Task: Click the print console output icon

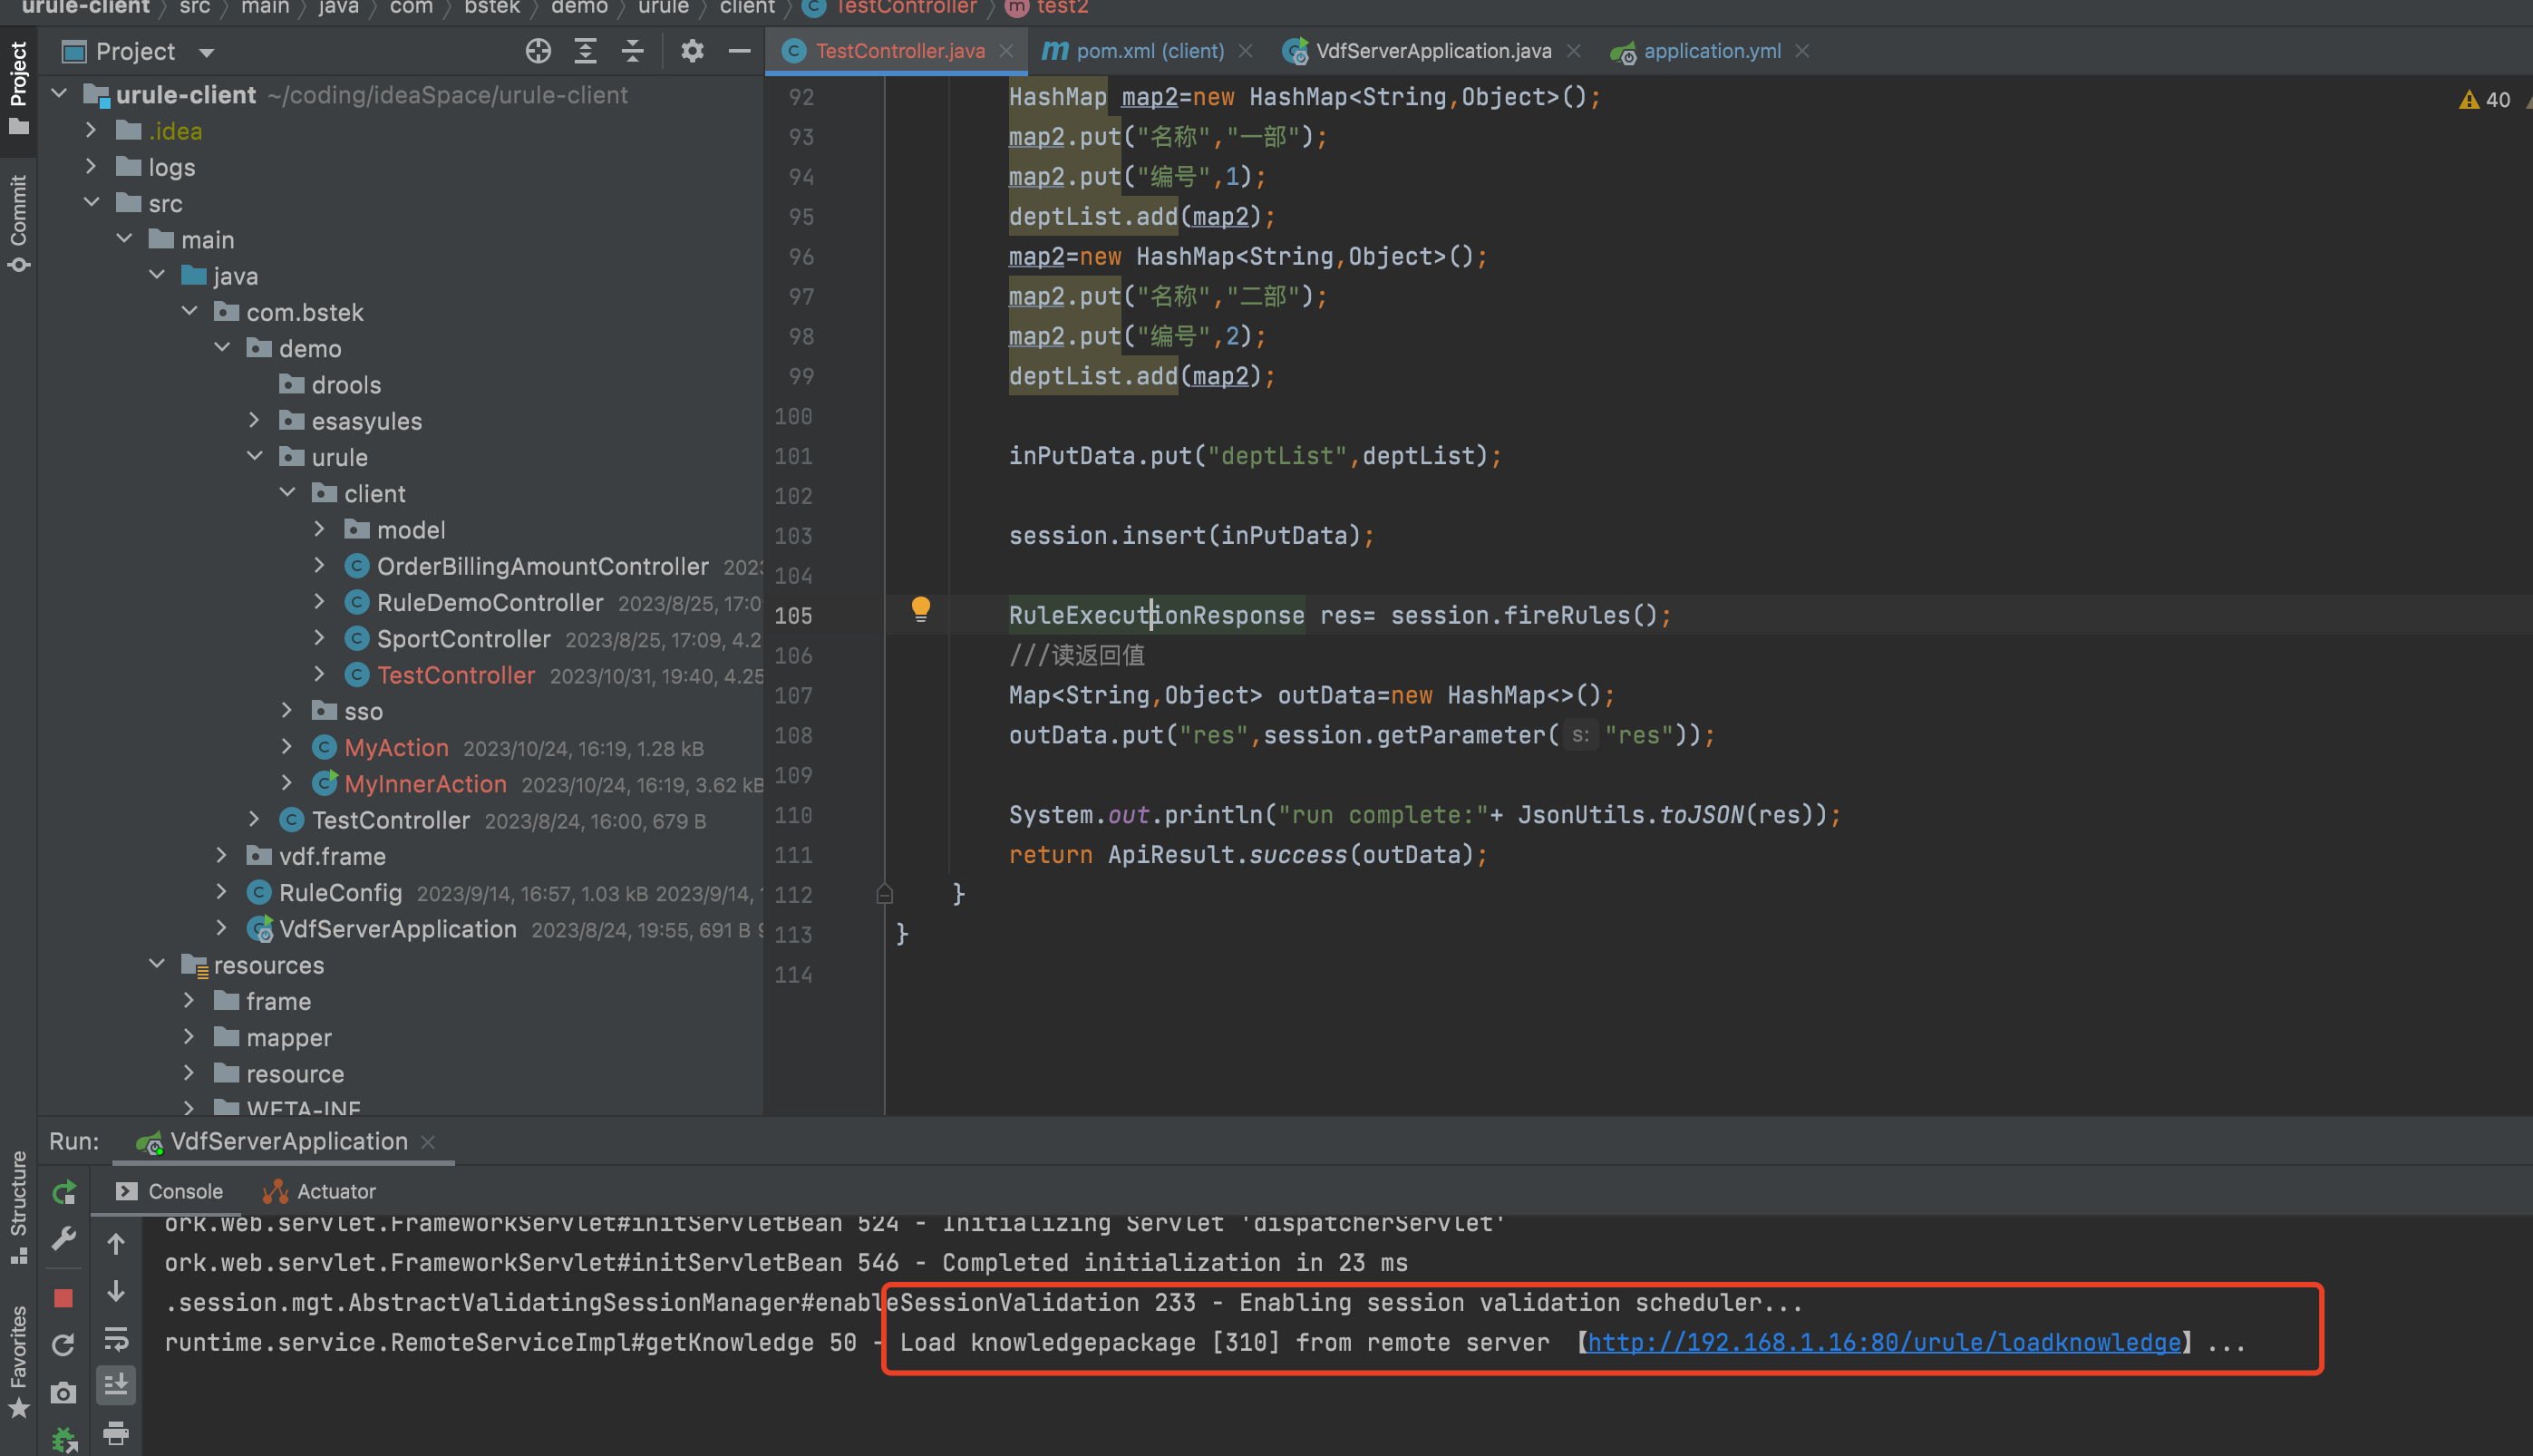Action: [x=116, y=1433]
